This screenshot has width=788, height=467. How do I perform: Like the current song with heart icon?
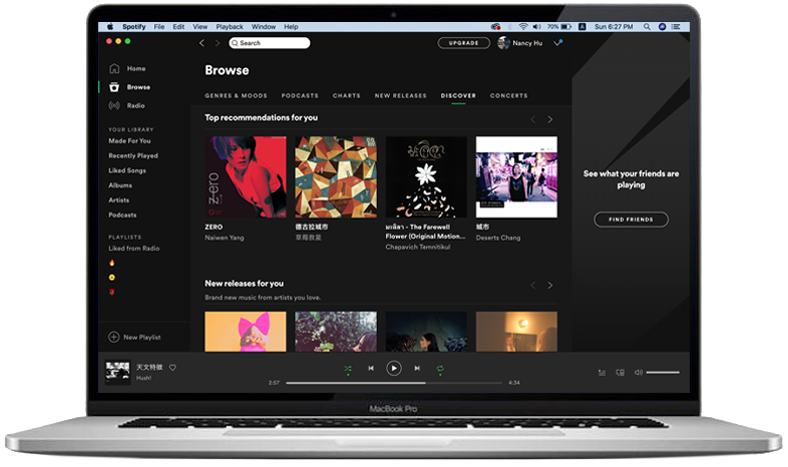pos(172,367)
